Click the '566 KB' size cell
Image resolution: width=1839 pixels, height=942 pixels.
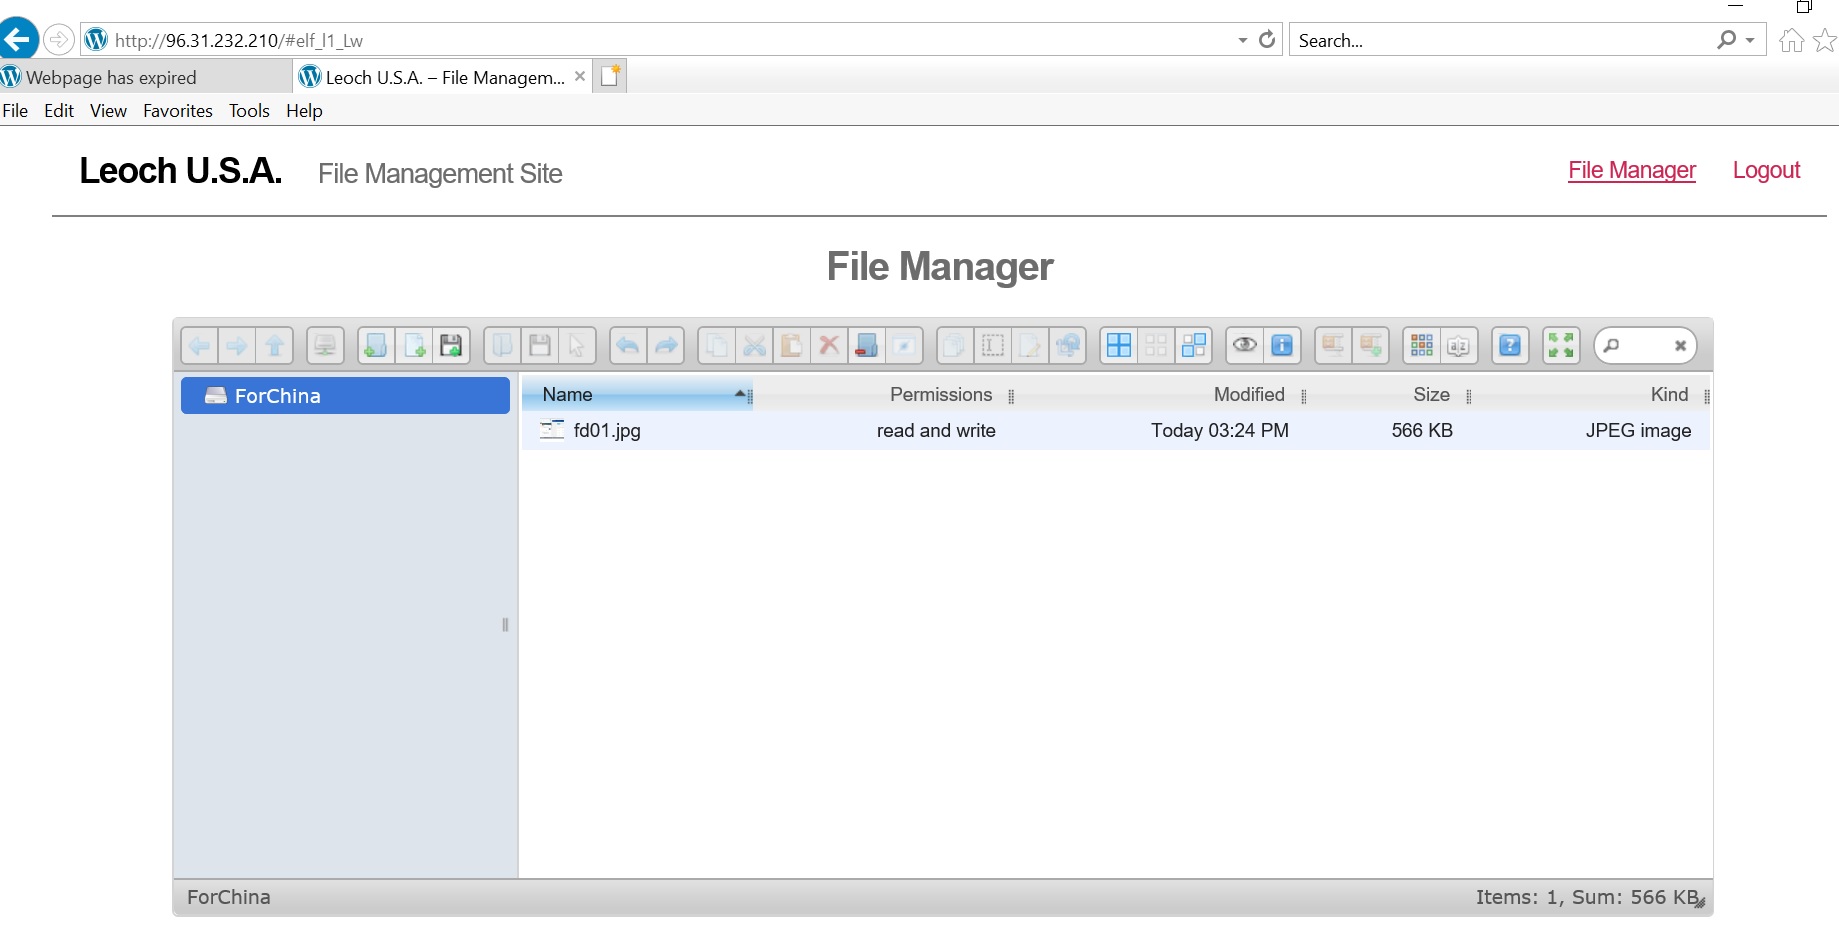pyautogui.click(x=1422, y=431)
